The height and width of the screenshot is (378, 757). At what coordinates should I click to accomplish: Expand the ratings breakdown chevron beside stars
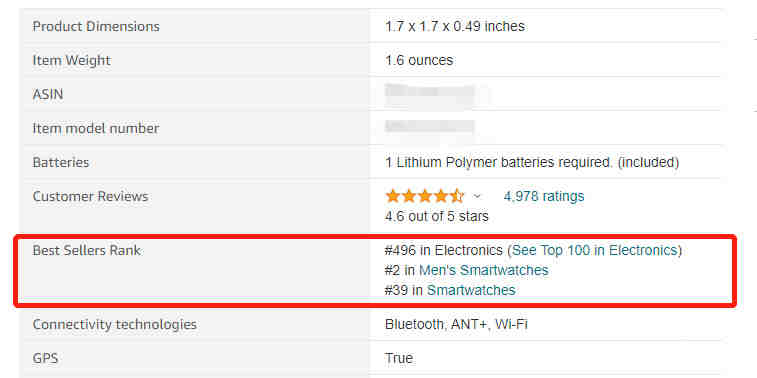(477, 196)
